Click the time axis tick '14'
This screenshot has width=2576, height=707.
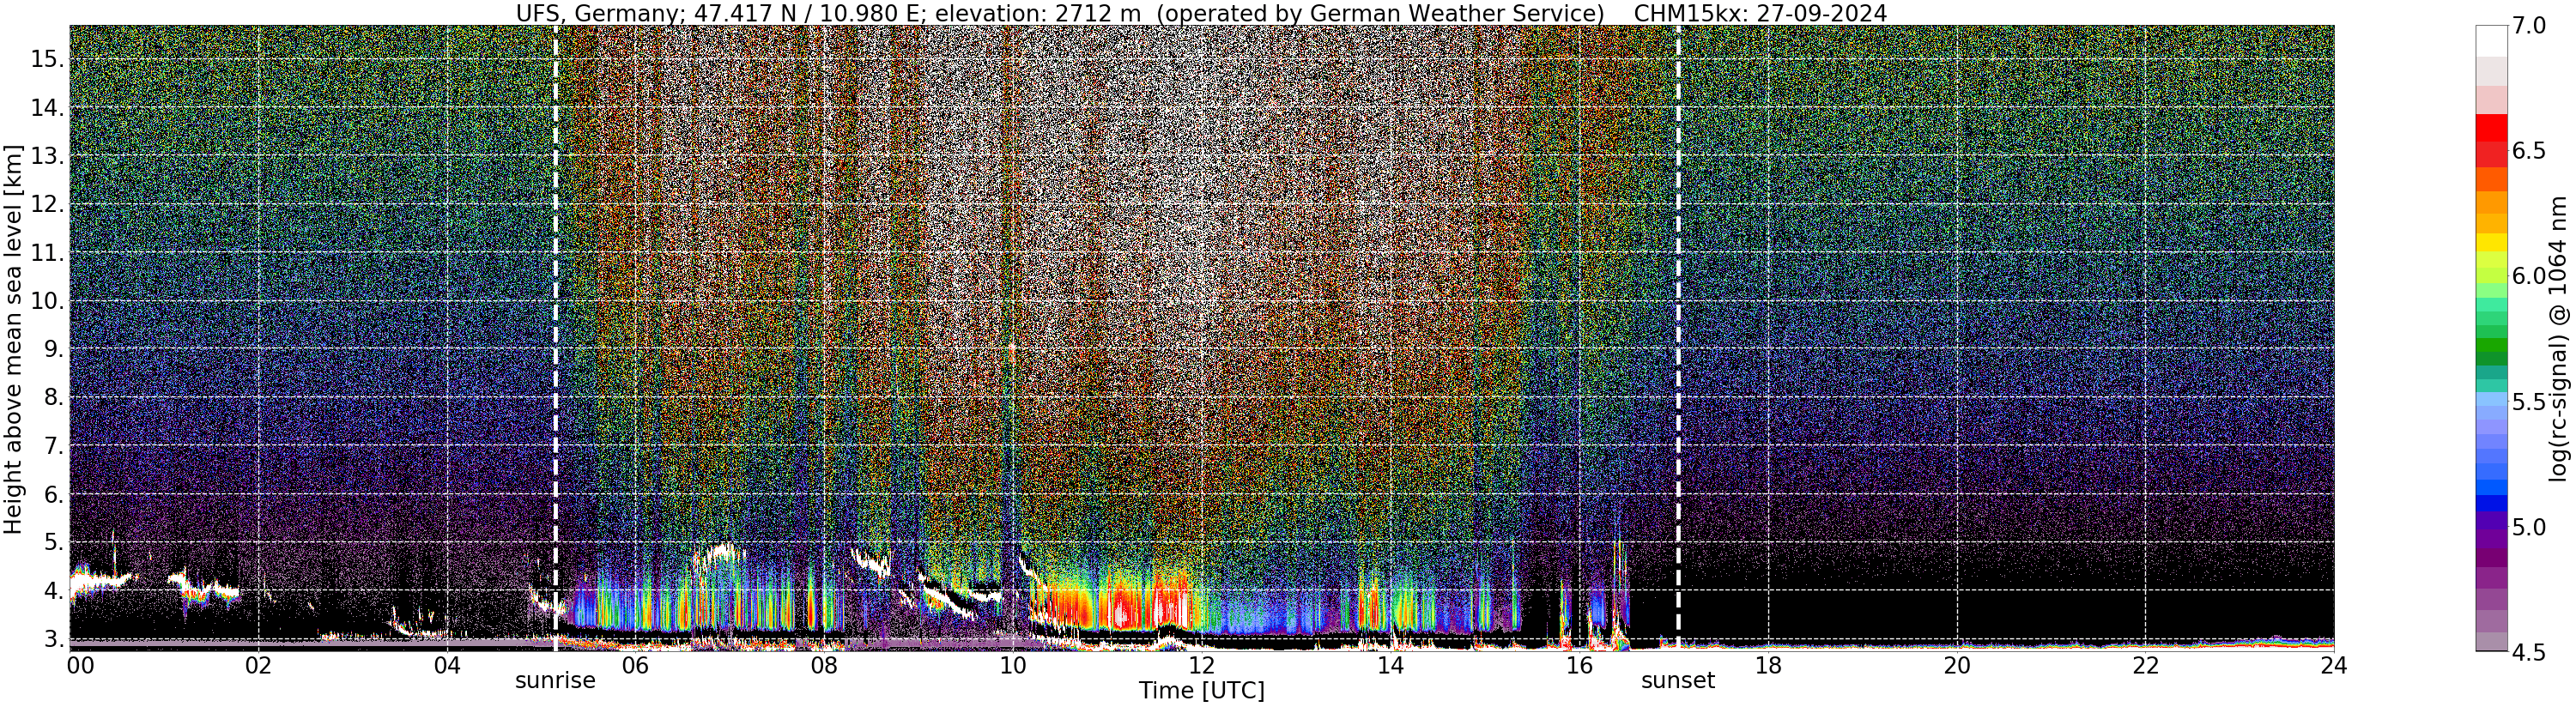[x=1390, y=666]
